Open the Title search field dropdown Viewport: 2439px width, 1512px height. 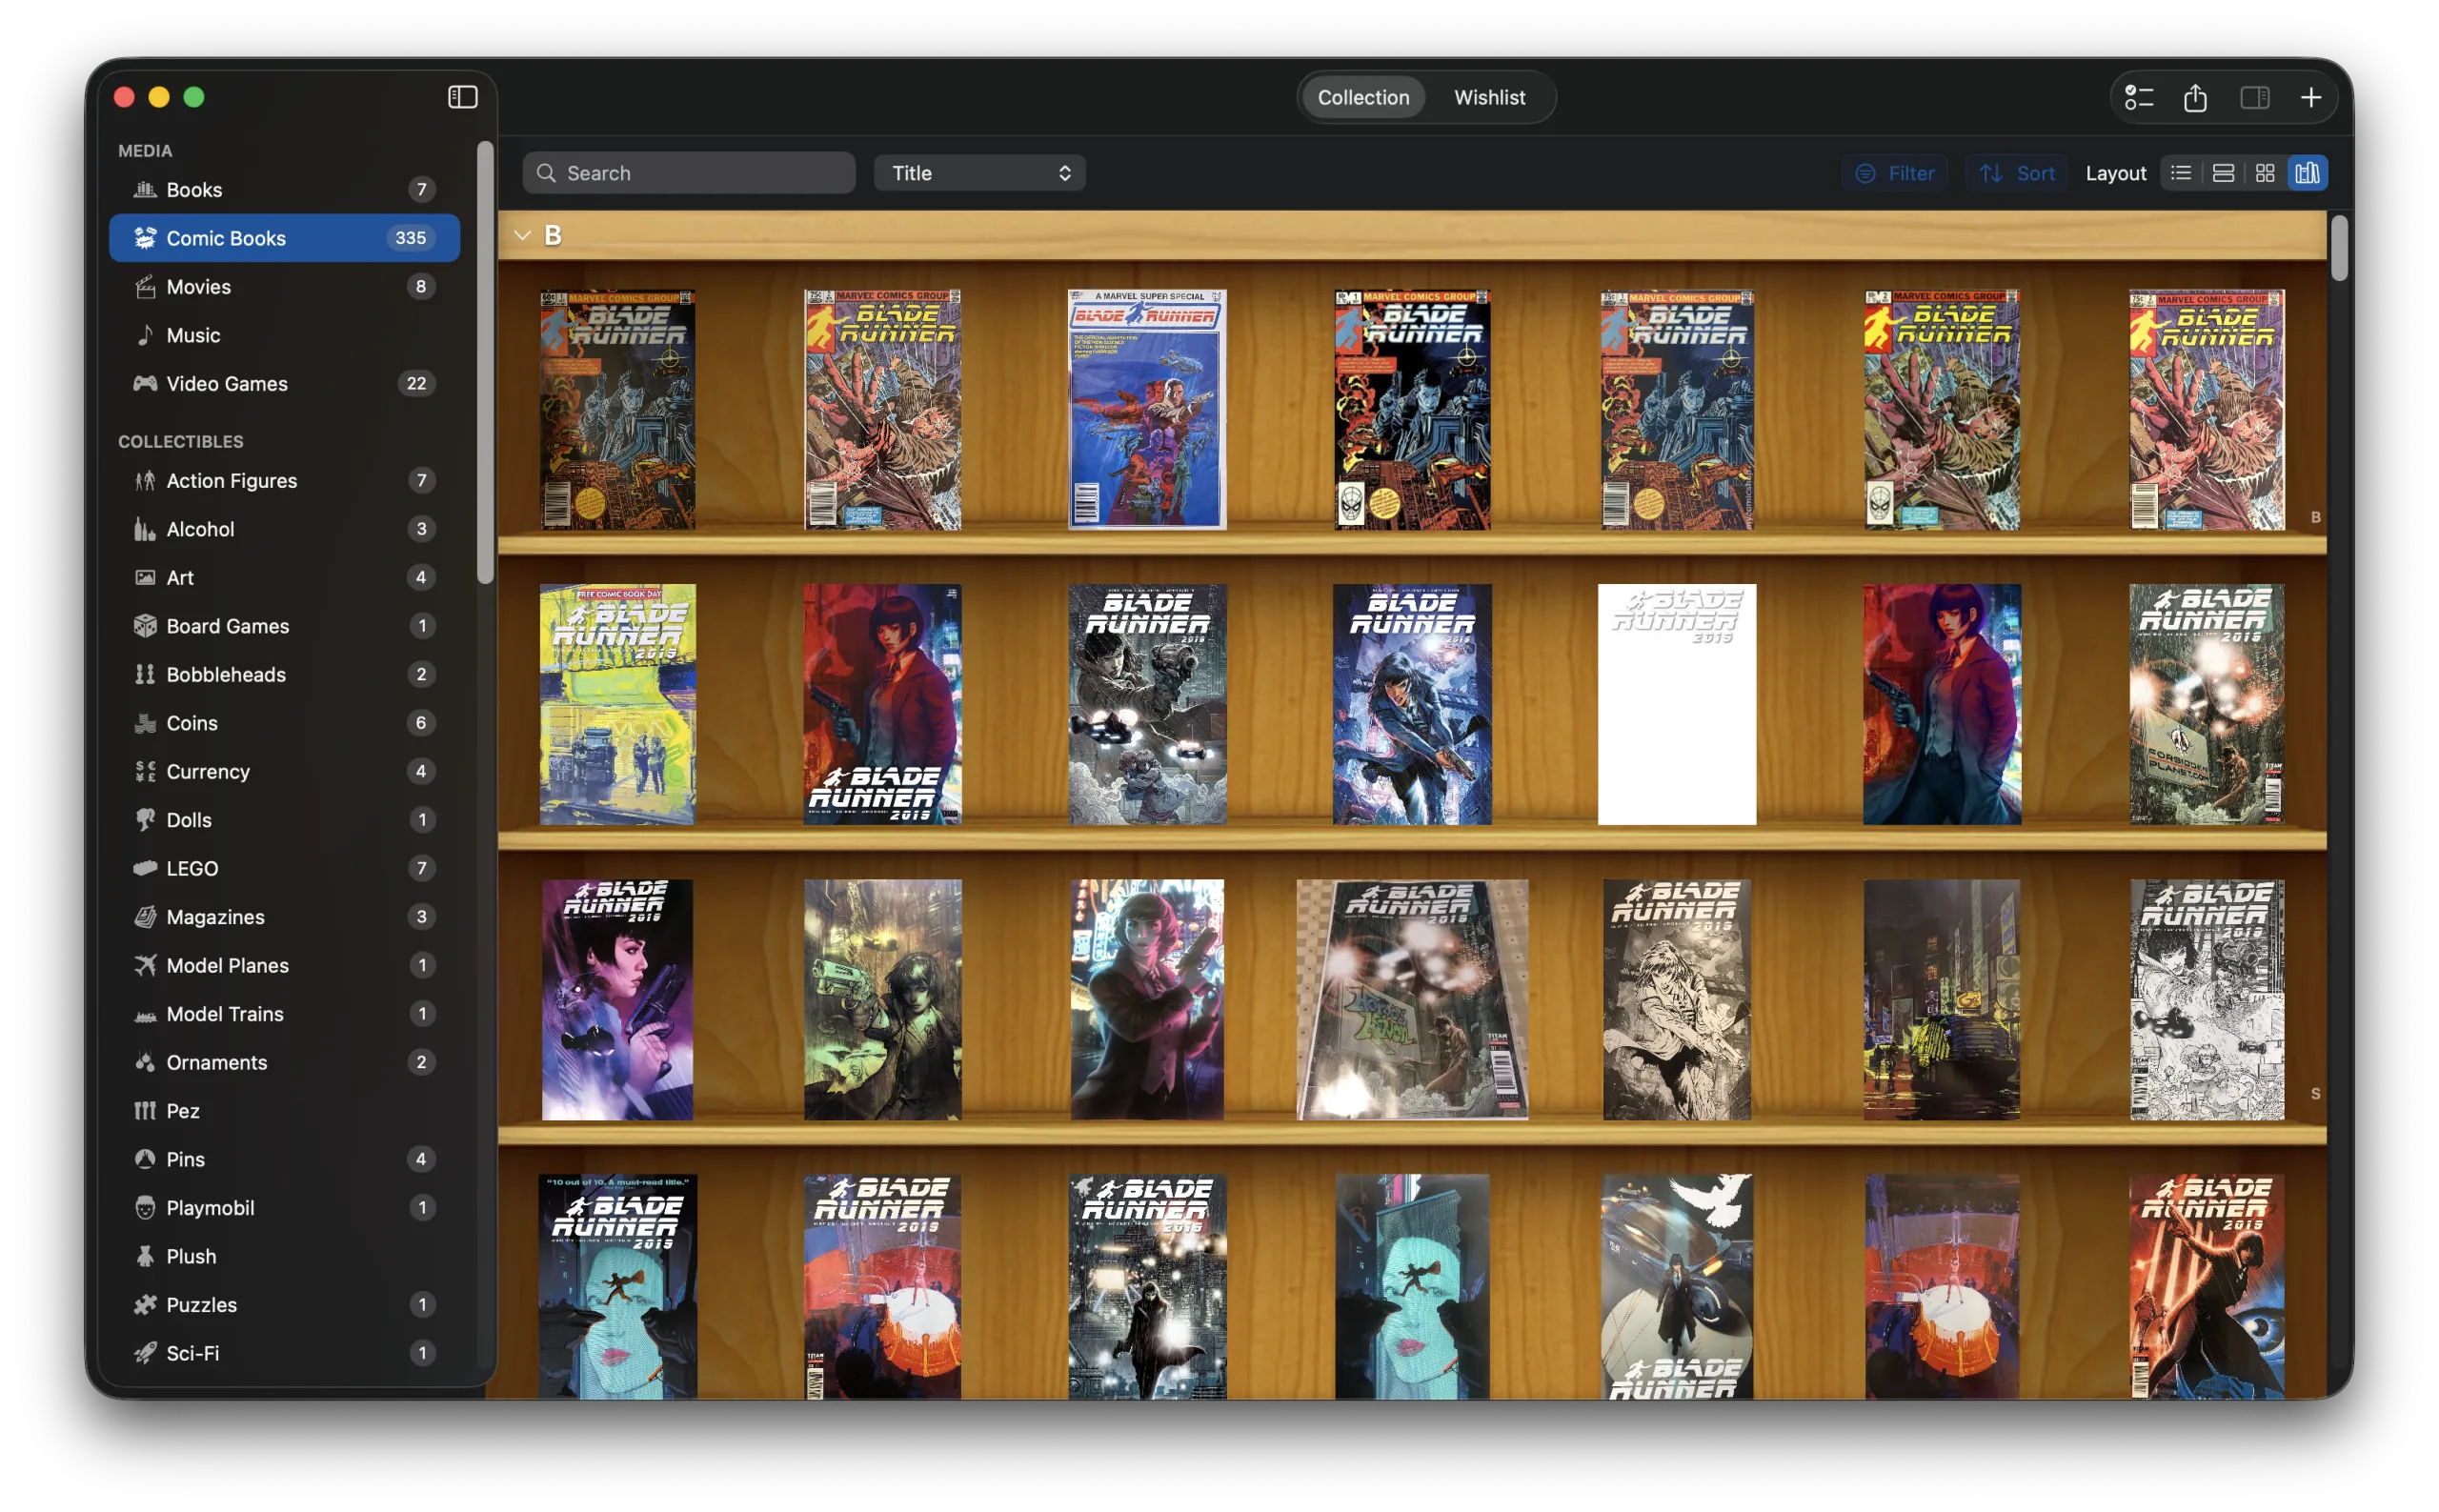coord(979,173)
